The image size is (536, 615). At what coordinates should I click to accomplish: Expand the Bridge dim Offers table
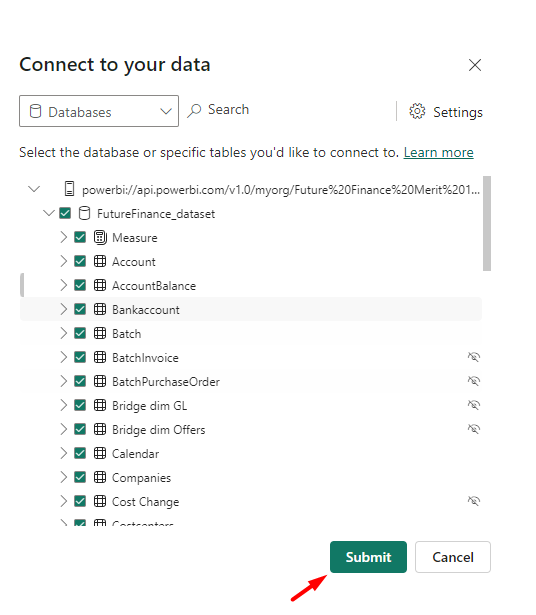point(64,429)
